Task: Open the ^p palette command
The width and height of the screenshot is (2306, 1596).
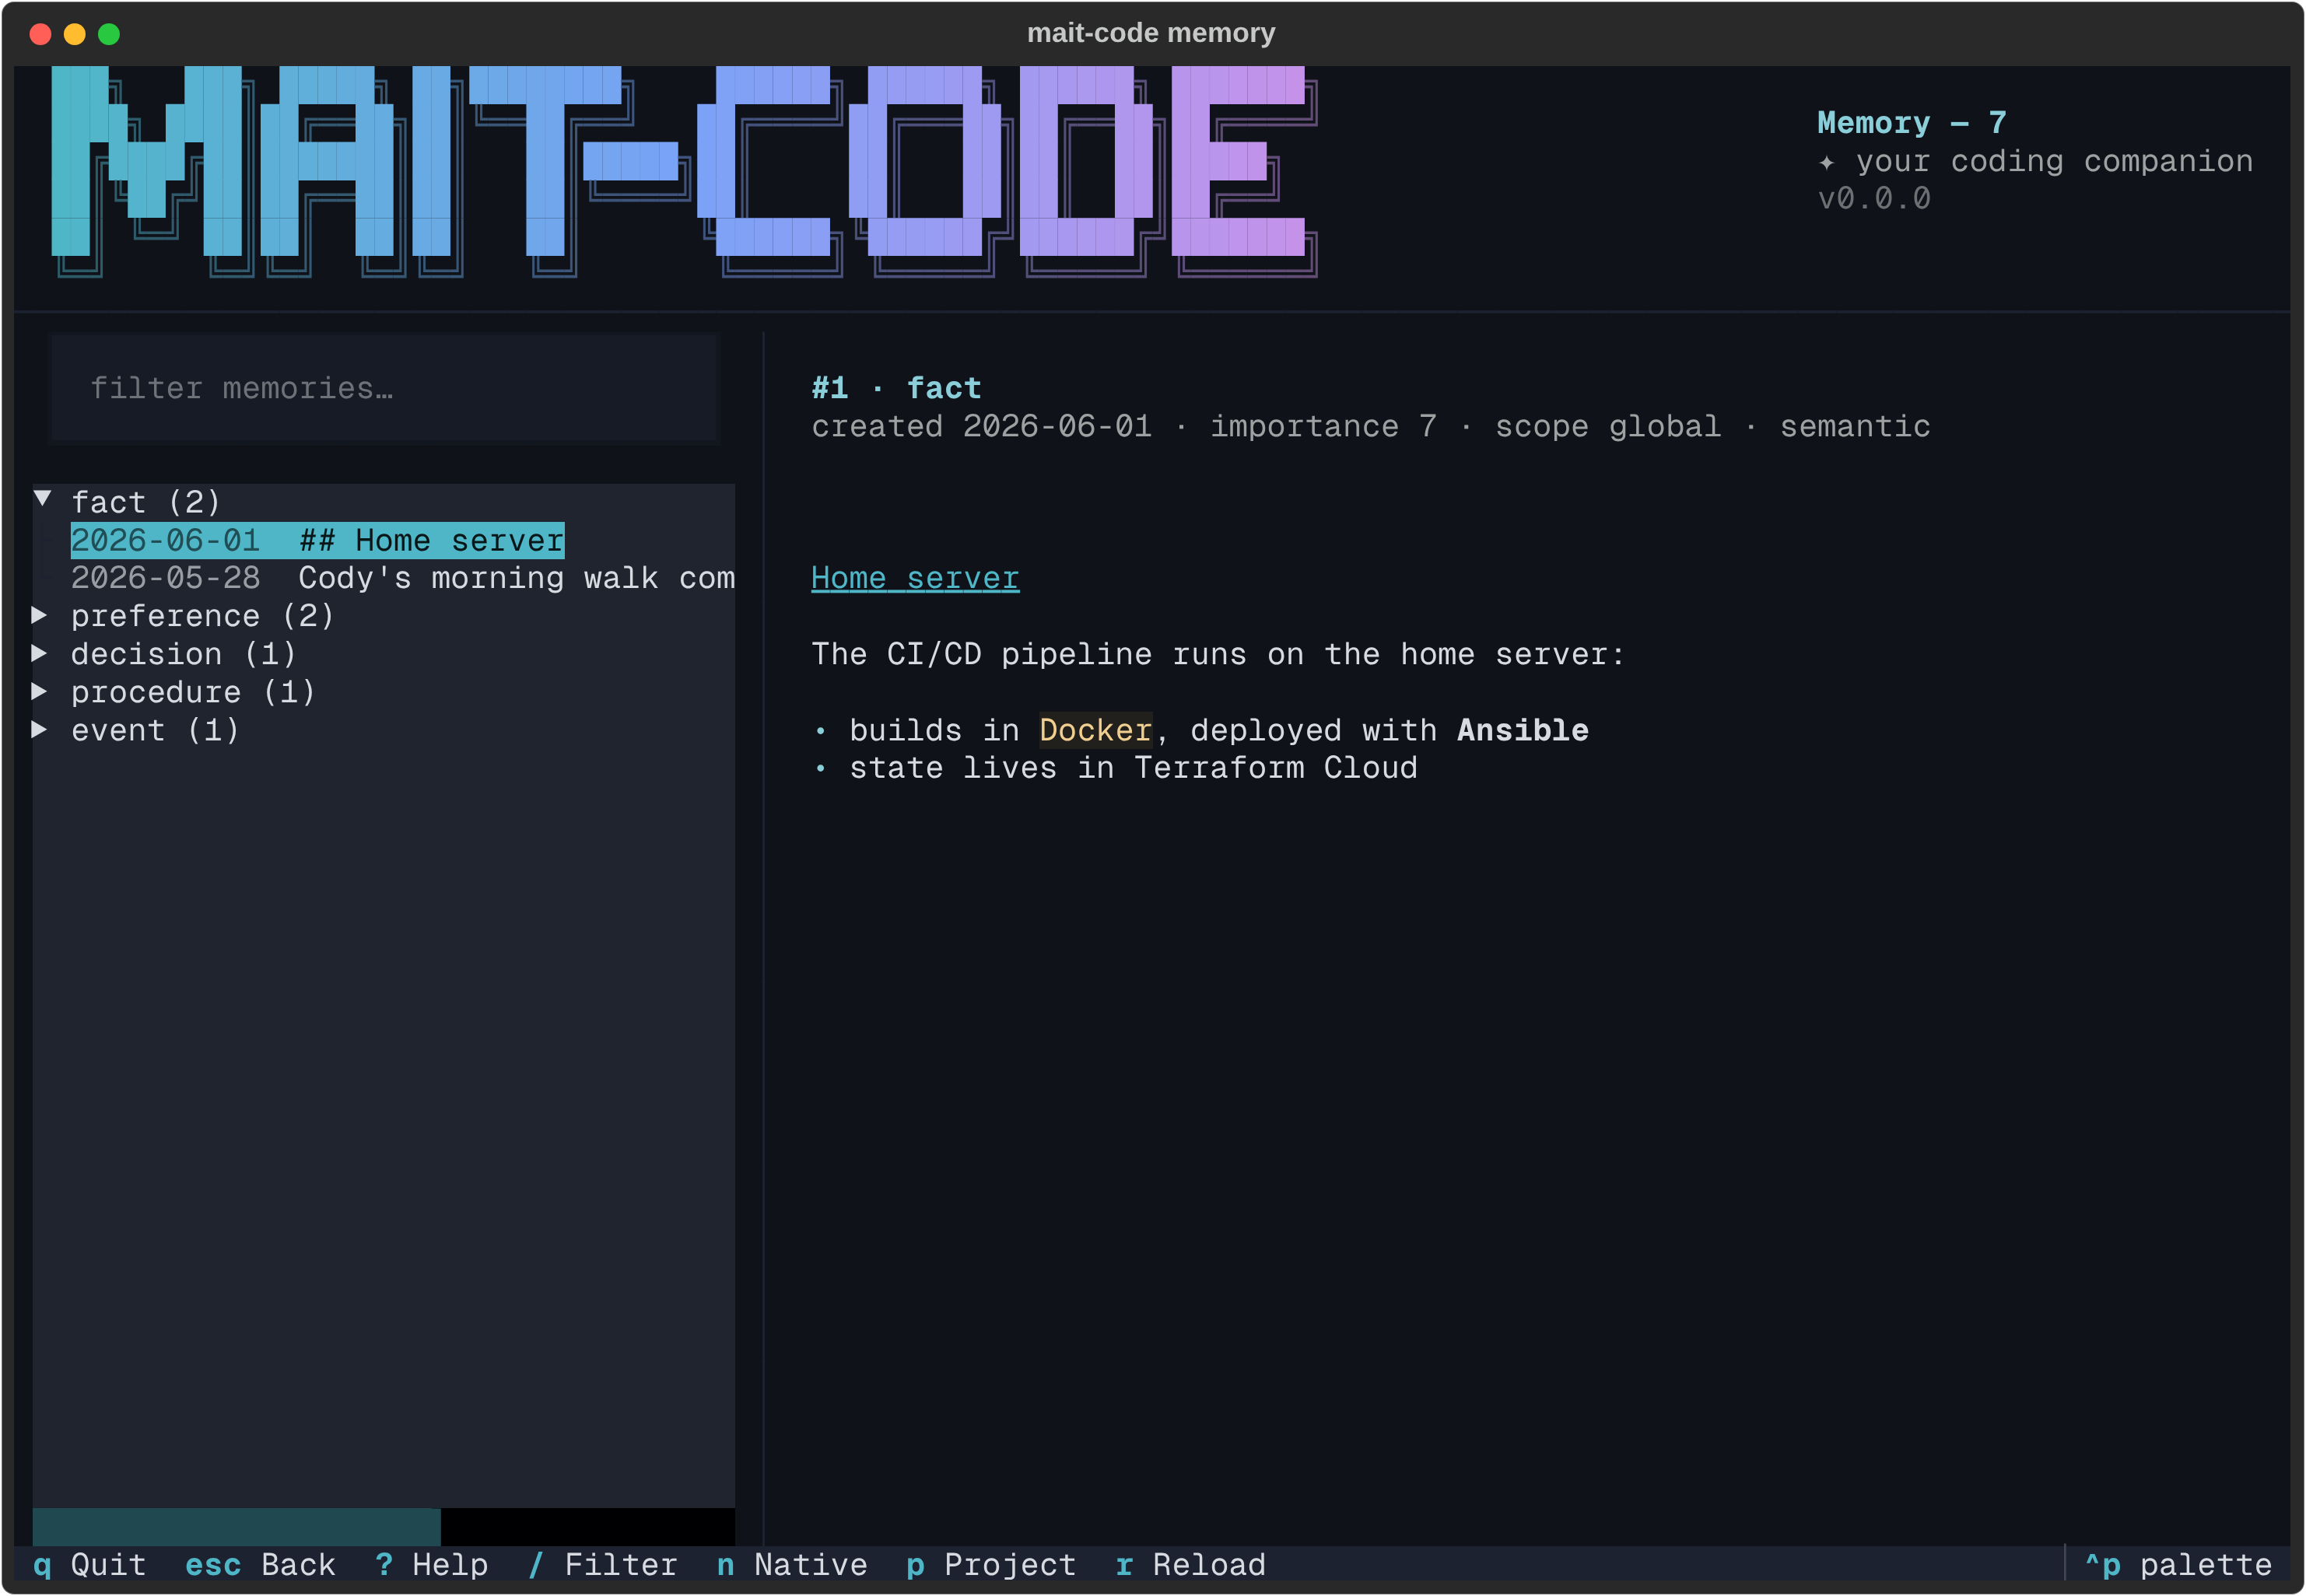Action: click(x=2178, y=1565)
